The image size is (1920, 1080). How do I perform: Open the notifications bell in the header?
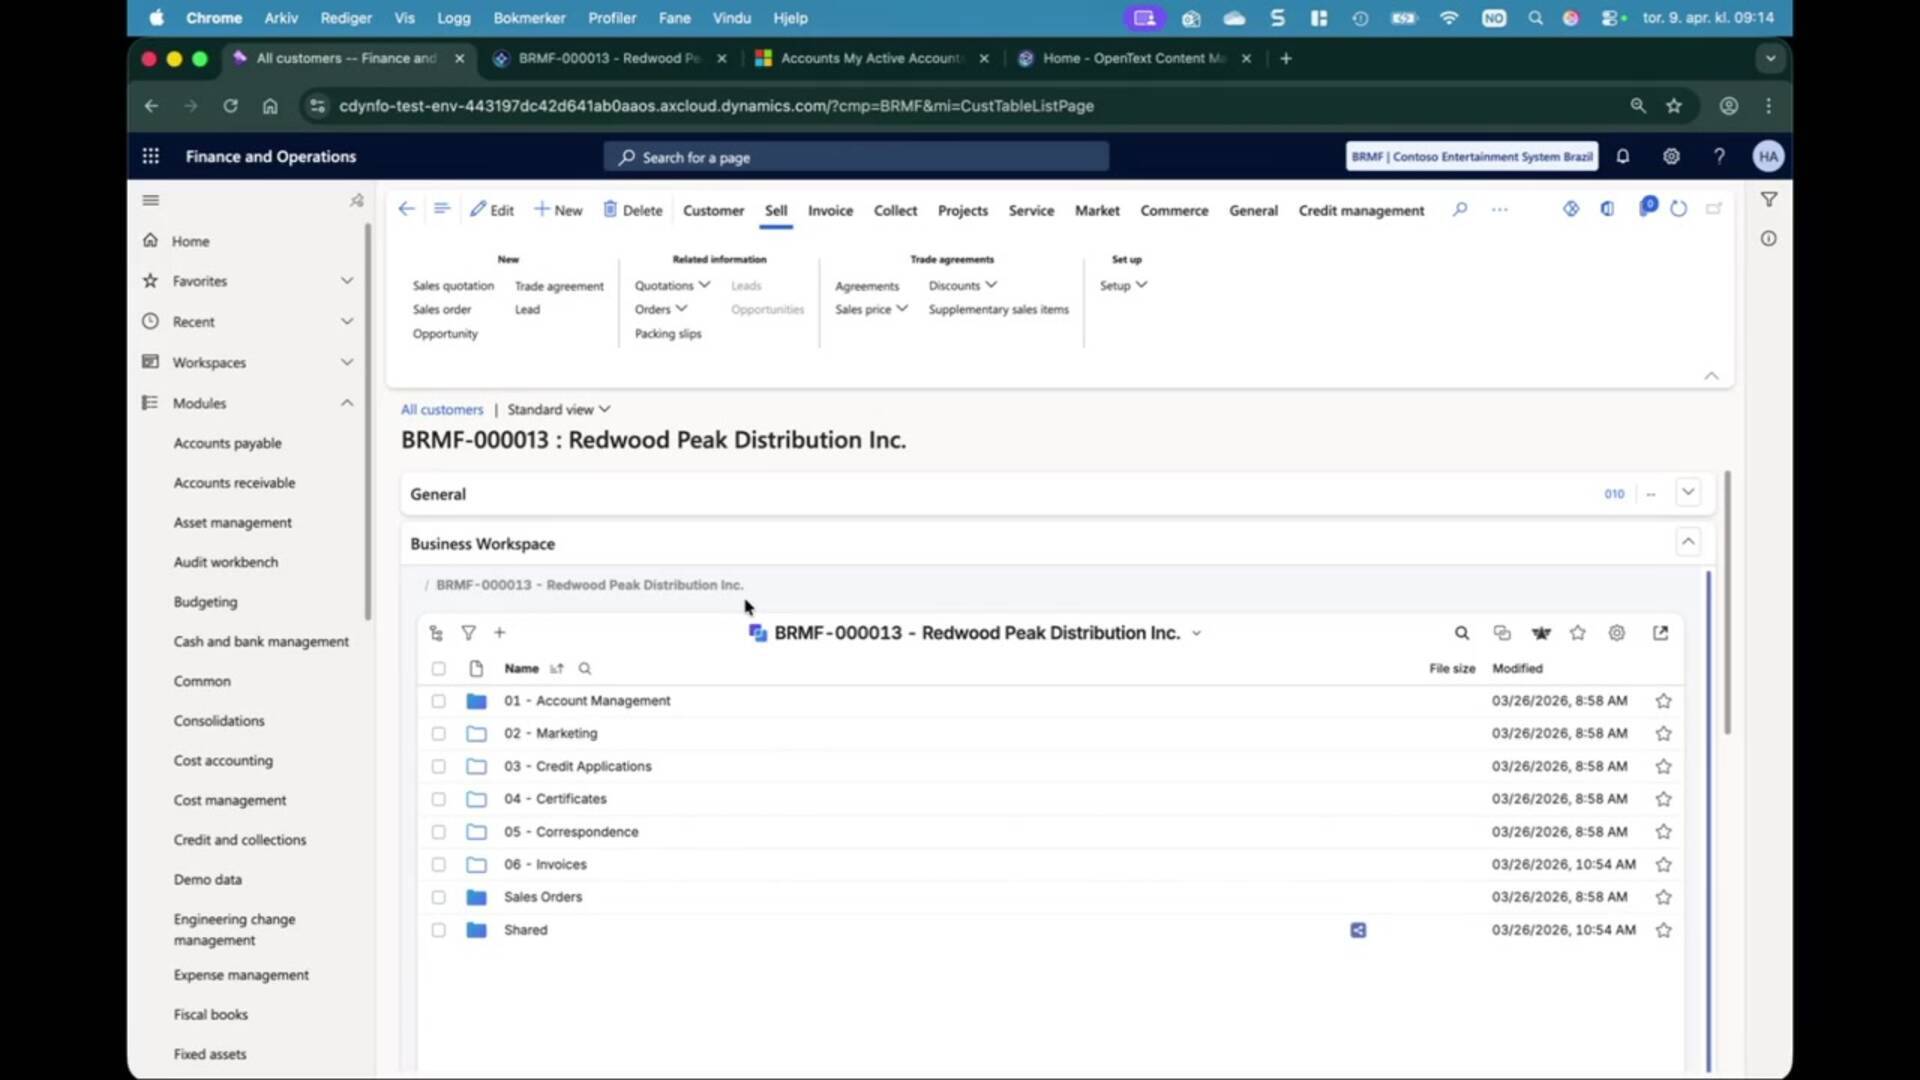point(1622,156)
